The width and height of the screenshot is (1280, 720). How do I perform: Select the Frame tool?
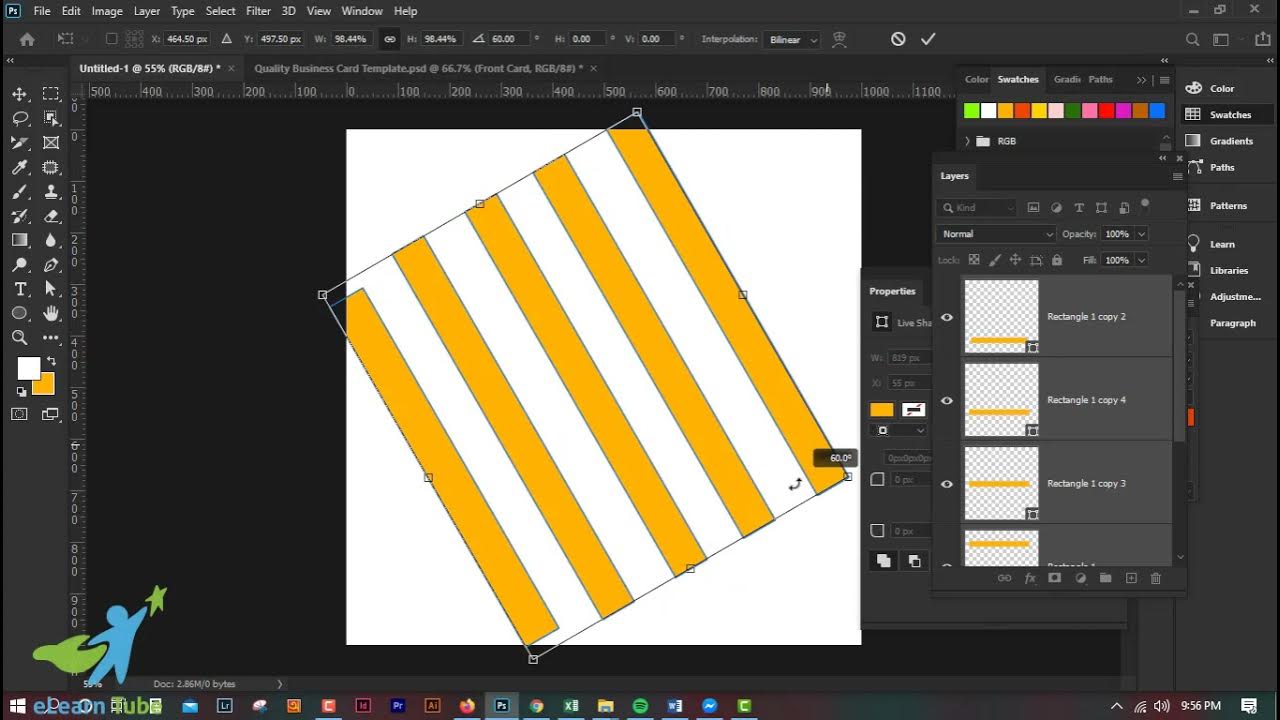[51, 143]
